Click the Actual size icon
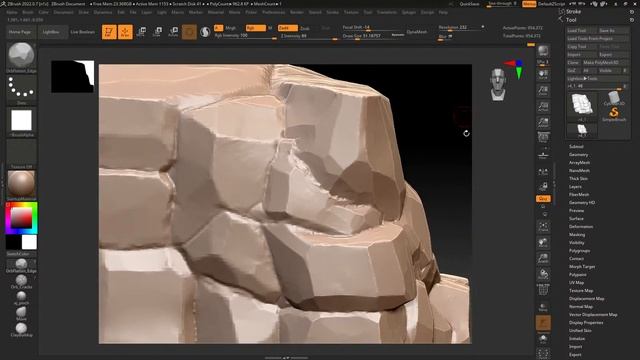Viewport: 640px width, 360px height. coord(543,106)
